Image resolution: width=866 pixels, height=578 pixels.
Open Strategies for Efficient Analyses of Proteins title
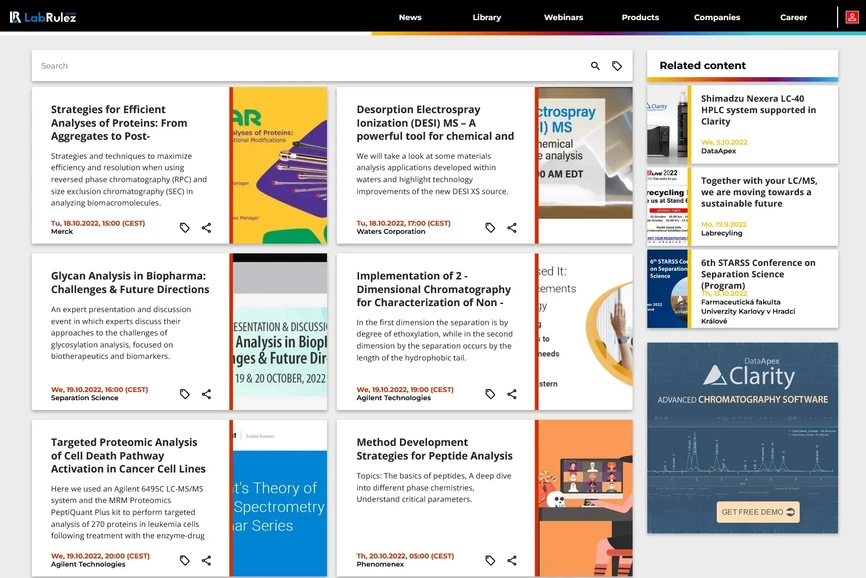point(119,123)
